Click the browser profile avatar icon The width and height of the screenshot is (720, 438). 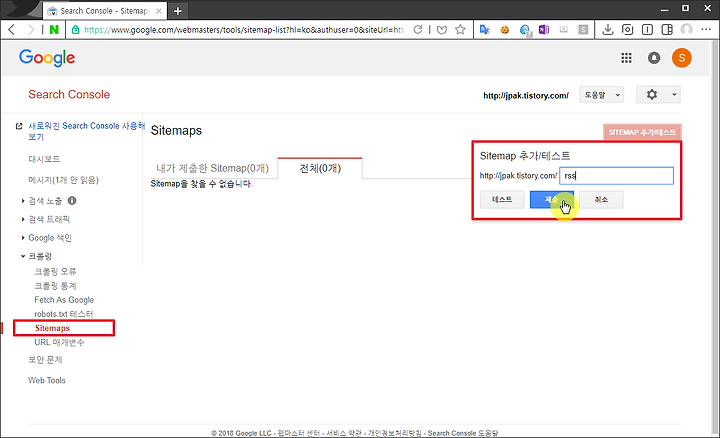(686, 30)
